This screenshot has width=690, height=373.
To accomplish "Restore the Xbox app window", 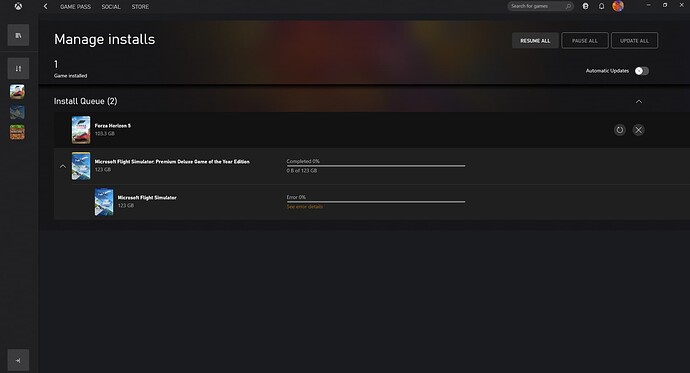I will coord(665,5).
